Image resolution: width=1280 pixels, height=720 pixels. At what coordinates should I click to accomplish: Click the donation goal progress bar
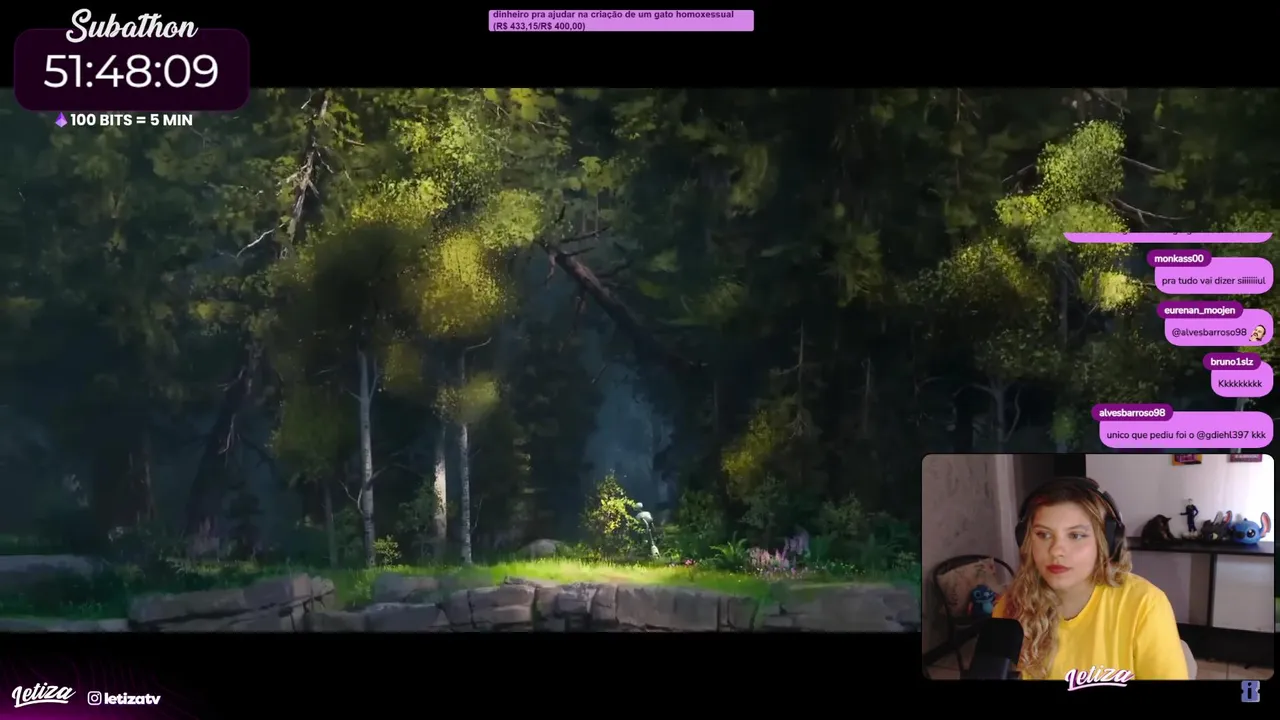tap(621, 20)
